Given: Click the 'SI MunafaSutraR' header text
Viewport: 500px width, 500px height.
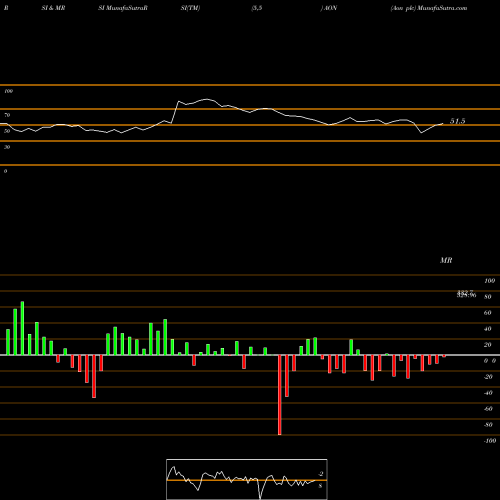Looking at the screenshot, I should tap(123, 8).
